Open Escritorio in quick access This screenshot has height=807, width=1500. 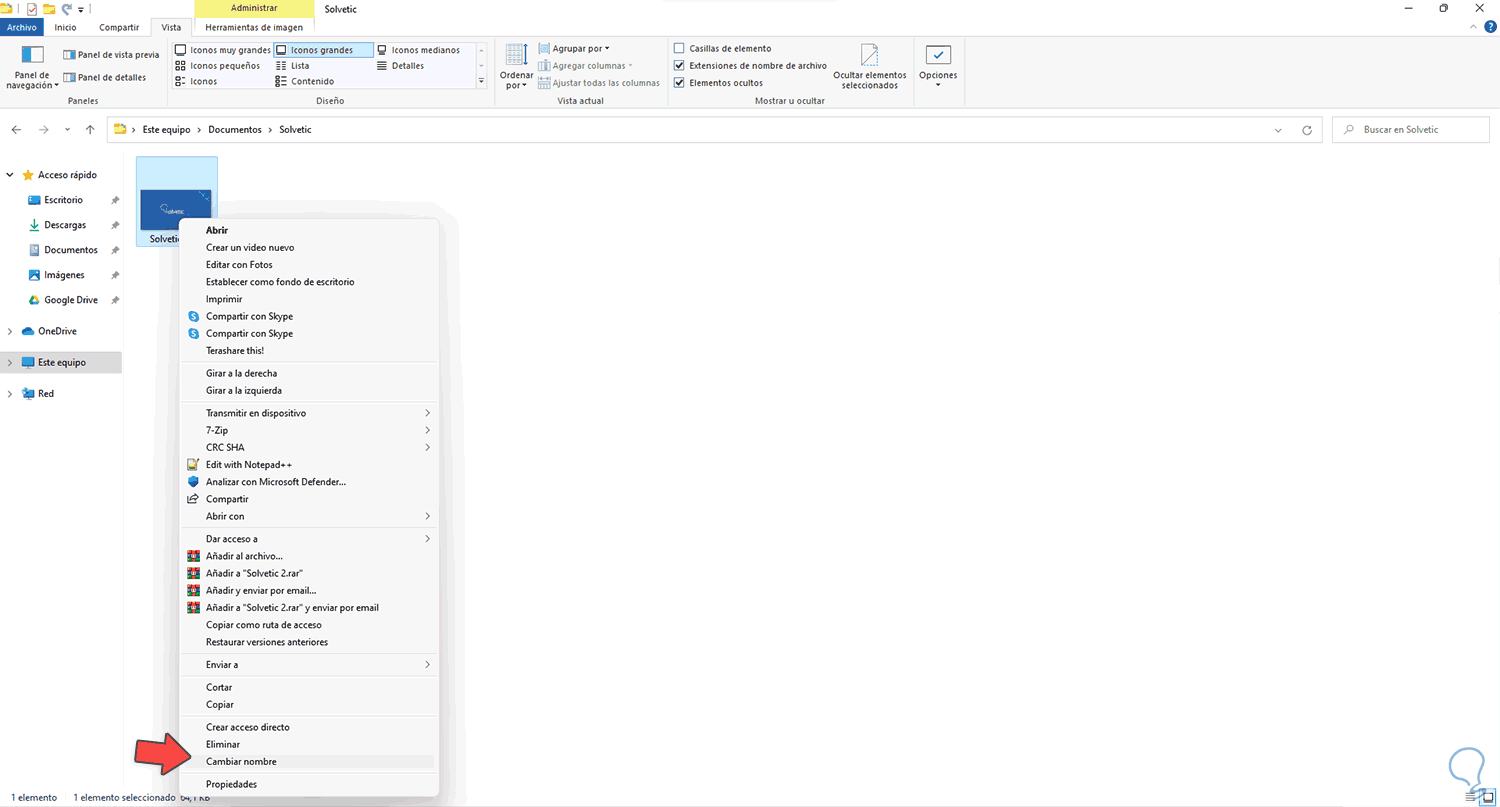pos(64,200)
